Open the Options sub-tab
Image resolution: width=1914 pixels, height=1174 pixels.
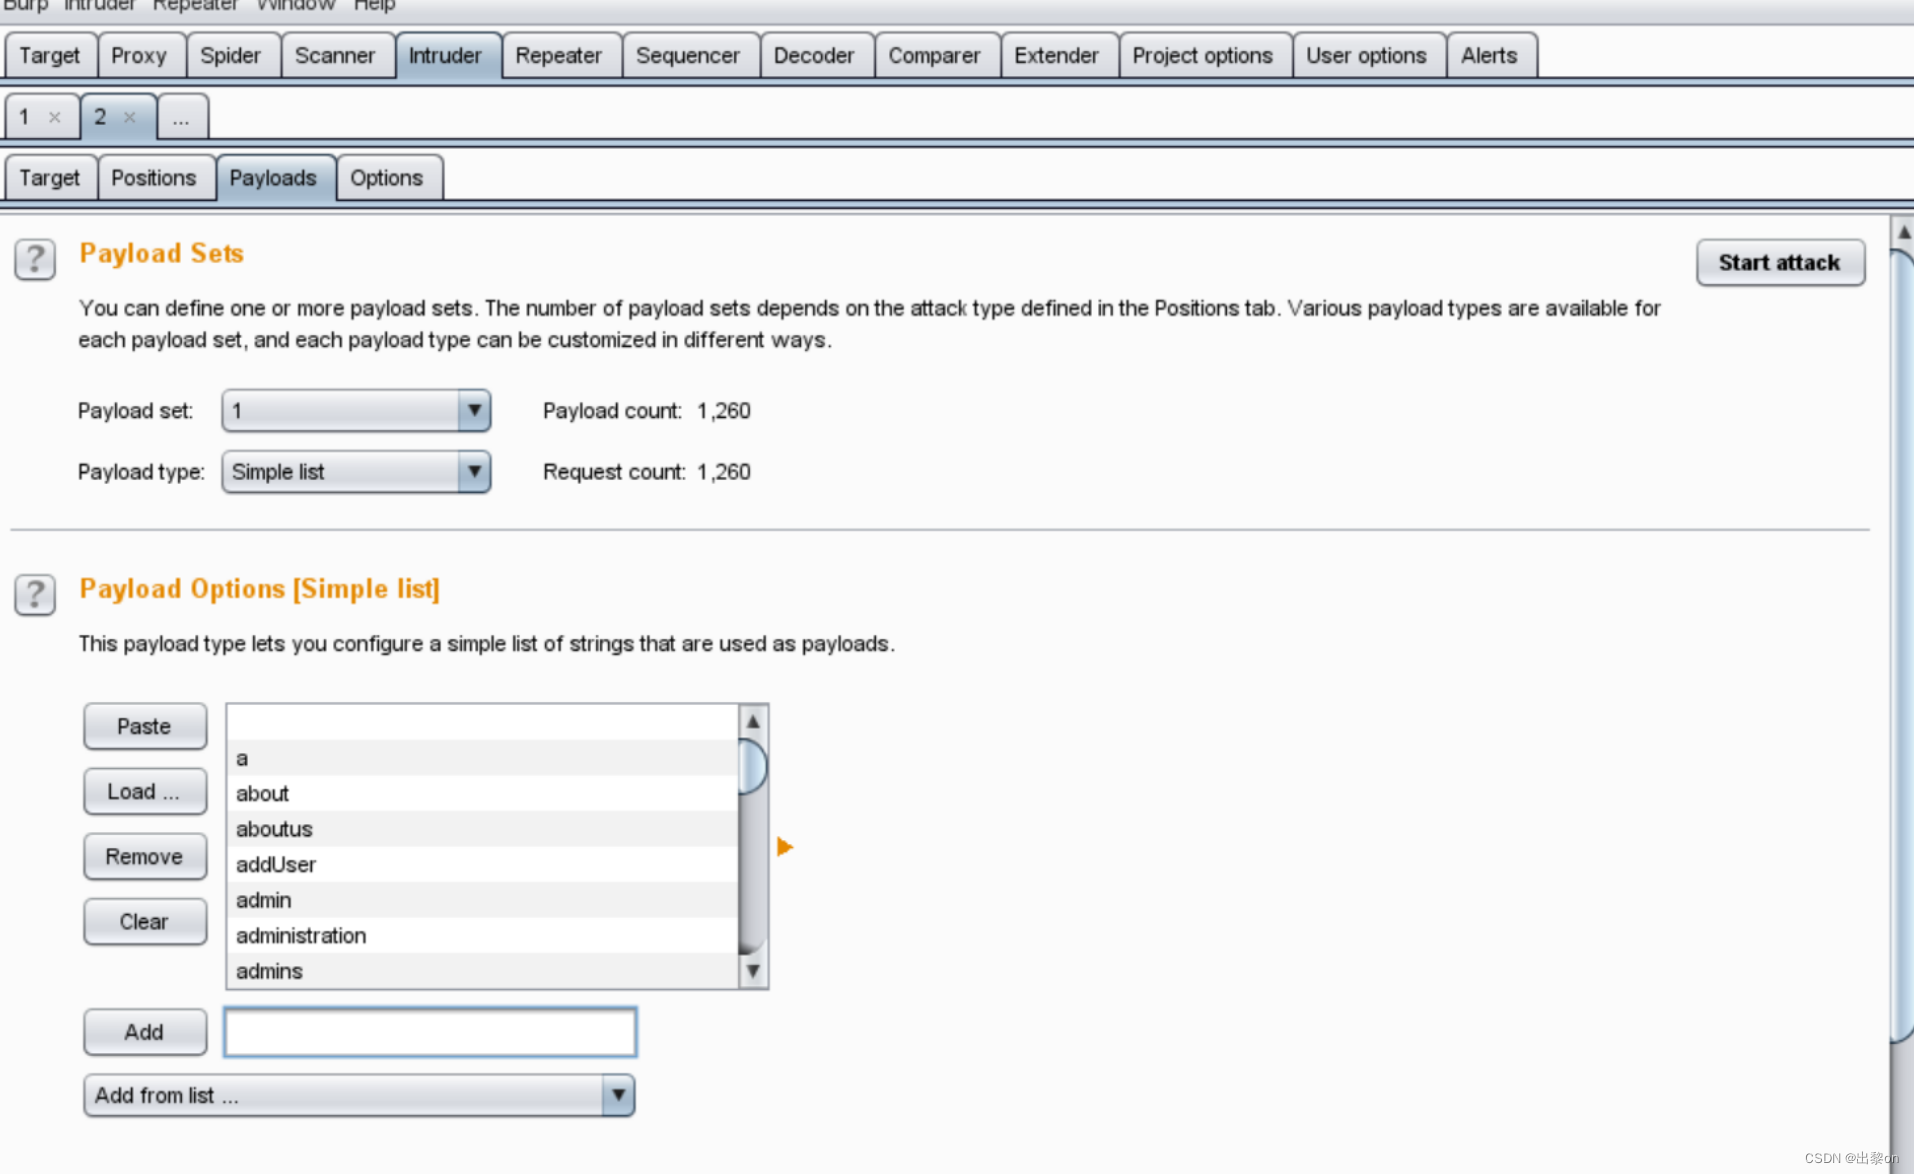pyautogui.click(x=387, y=178)
